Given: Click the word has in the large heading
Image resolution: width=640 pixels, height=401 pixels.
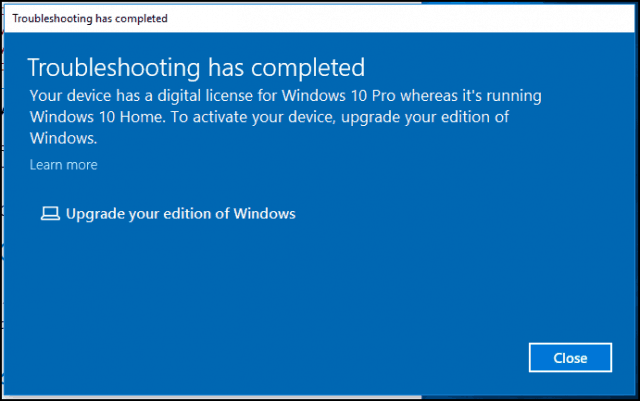Looking at the screenshot, I should click(x=226, y=68).
